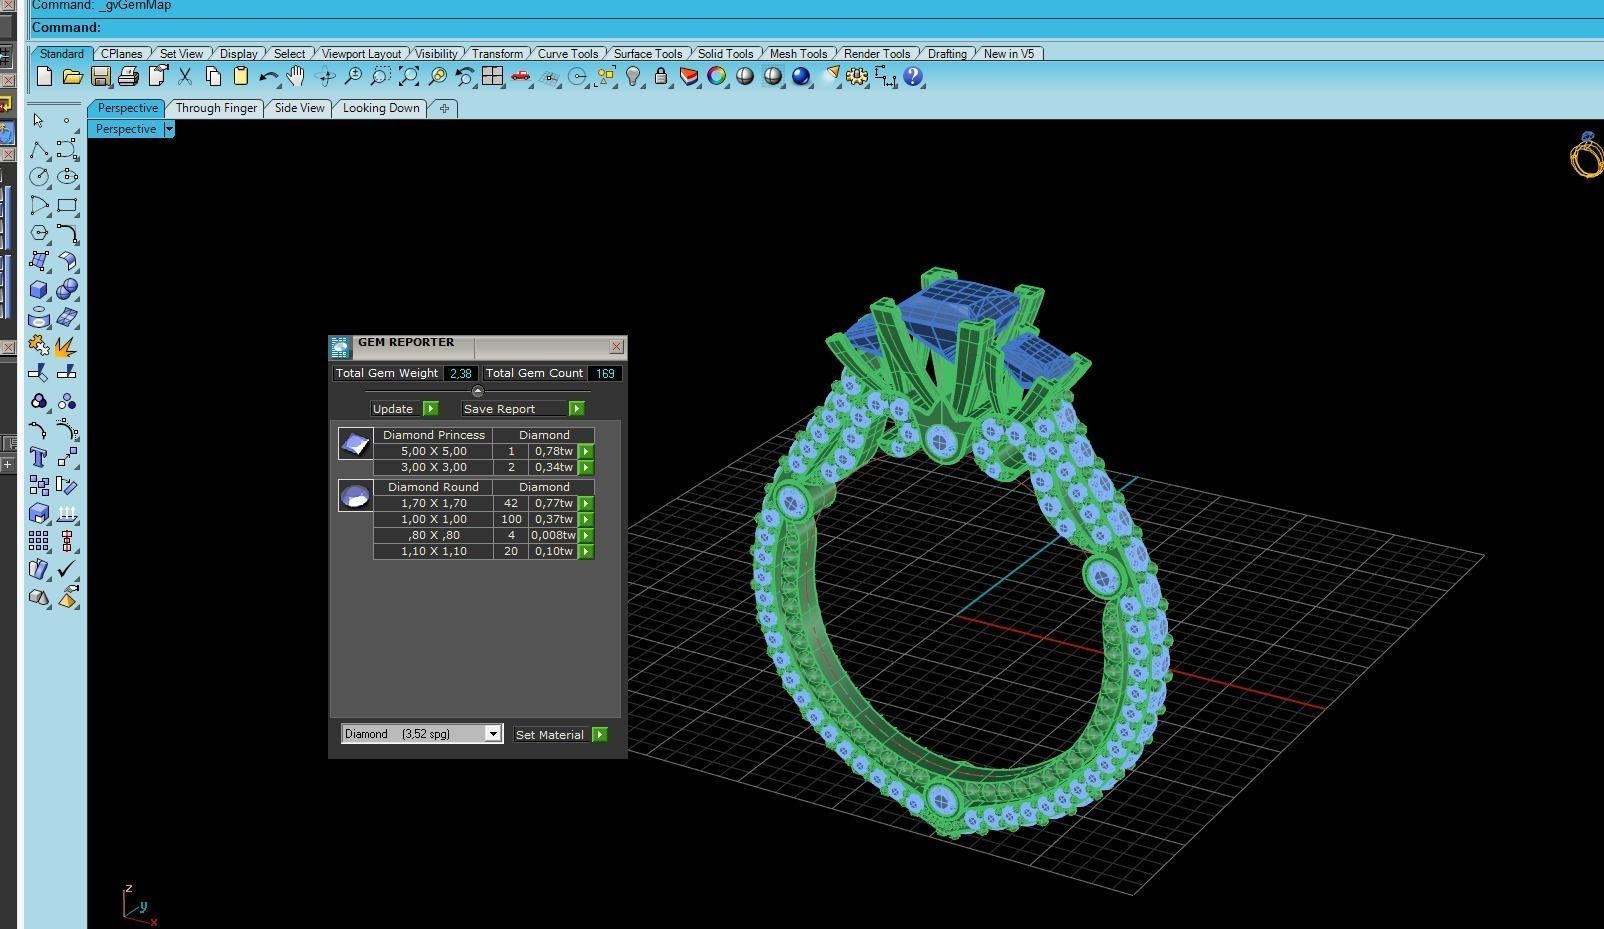The image size is (1604, 929).
Task: Click the Explode tool icon
Action: (67, 346)
